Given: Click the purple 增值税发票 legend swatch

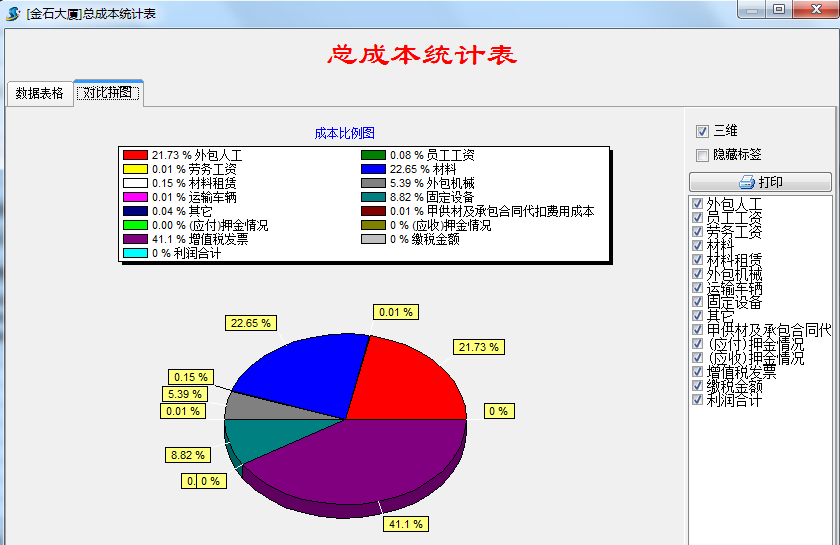Looking at the screenshot, I should tap(135, 240).
